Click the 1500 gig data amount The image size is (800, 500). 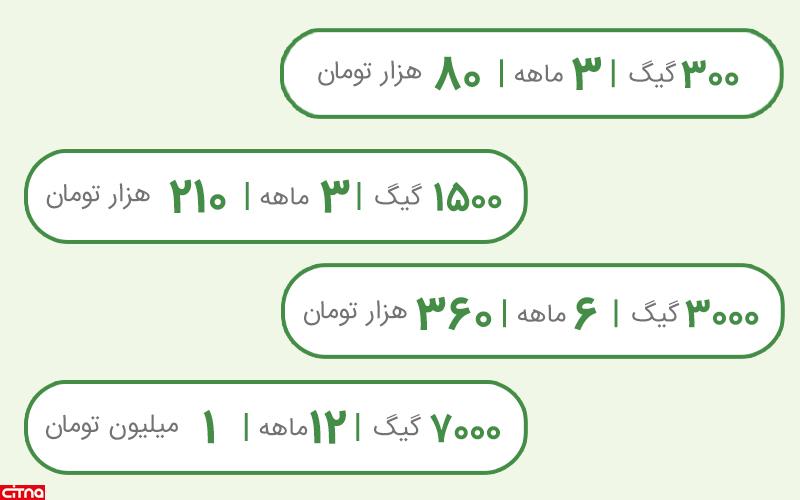[x=467, y=197]
